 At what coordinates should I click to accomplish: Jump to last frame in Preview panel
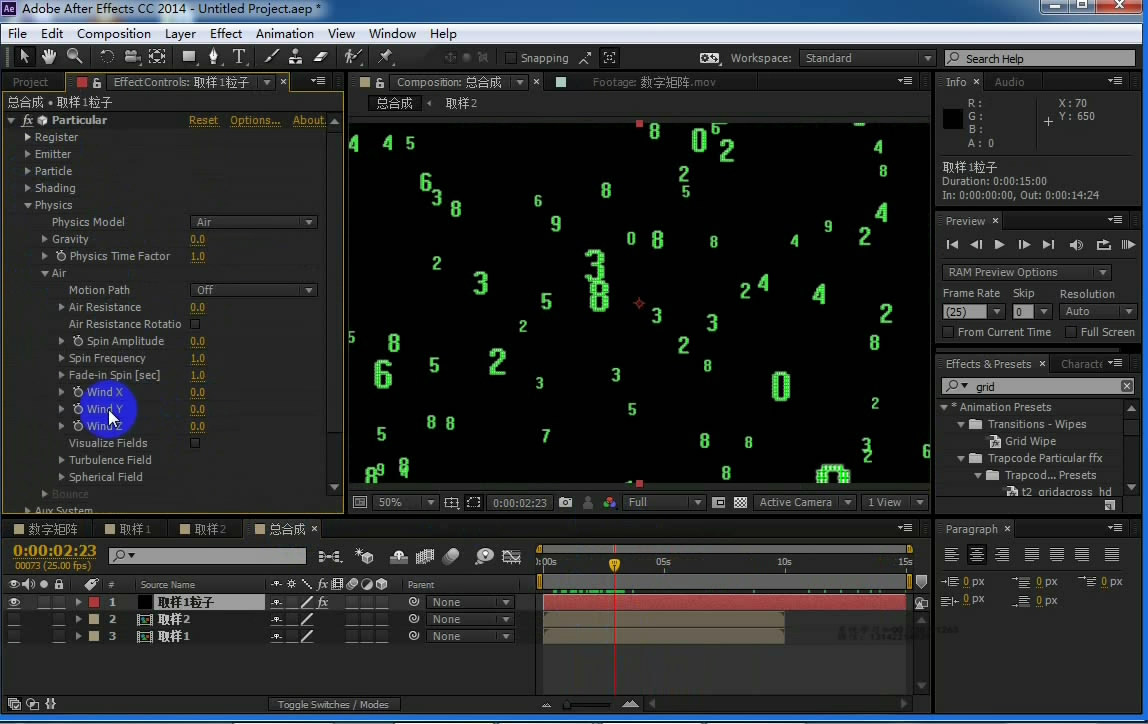(x=1048, y=245)
